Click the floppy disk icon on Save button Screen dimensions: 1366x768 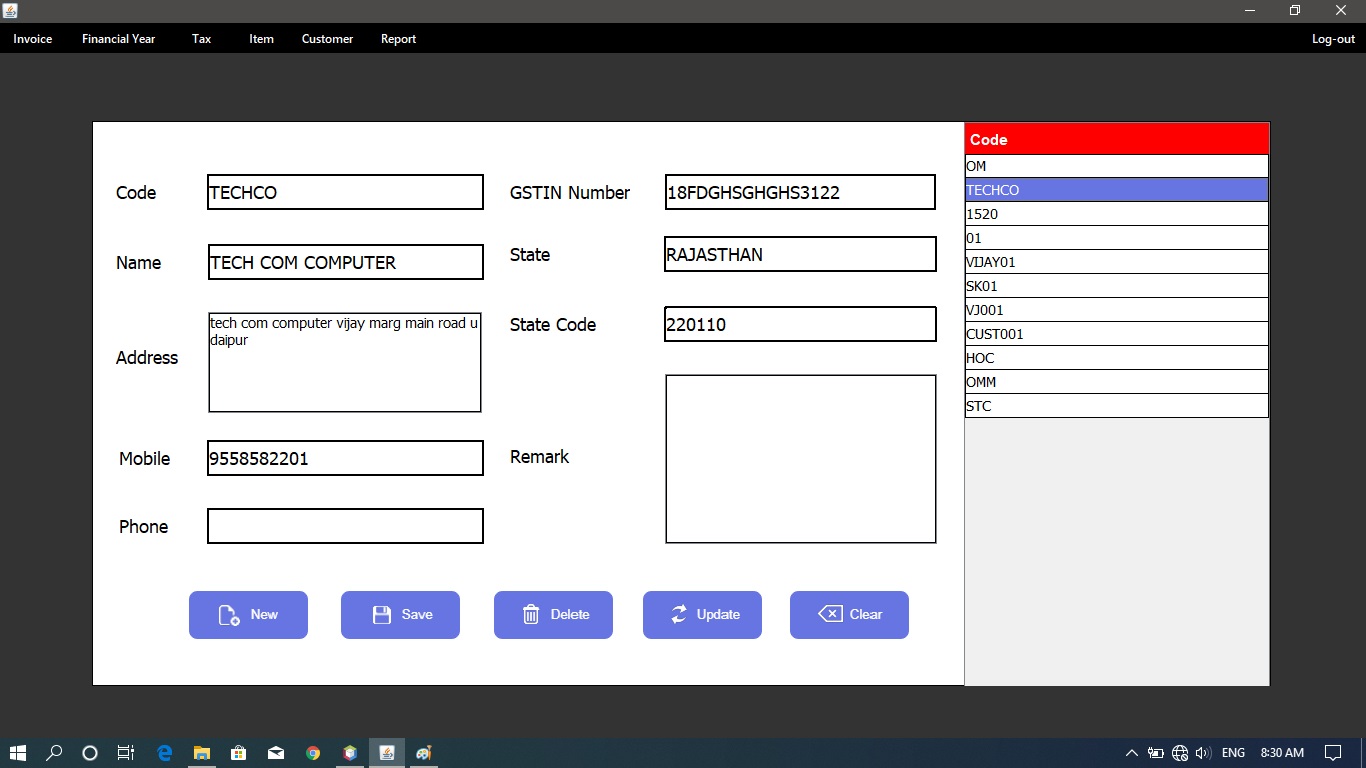382,614
